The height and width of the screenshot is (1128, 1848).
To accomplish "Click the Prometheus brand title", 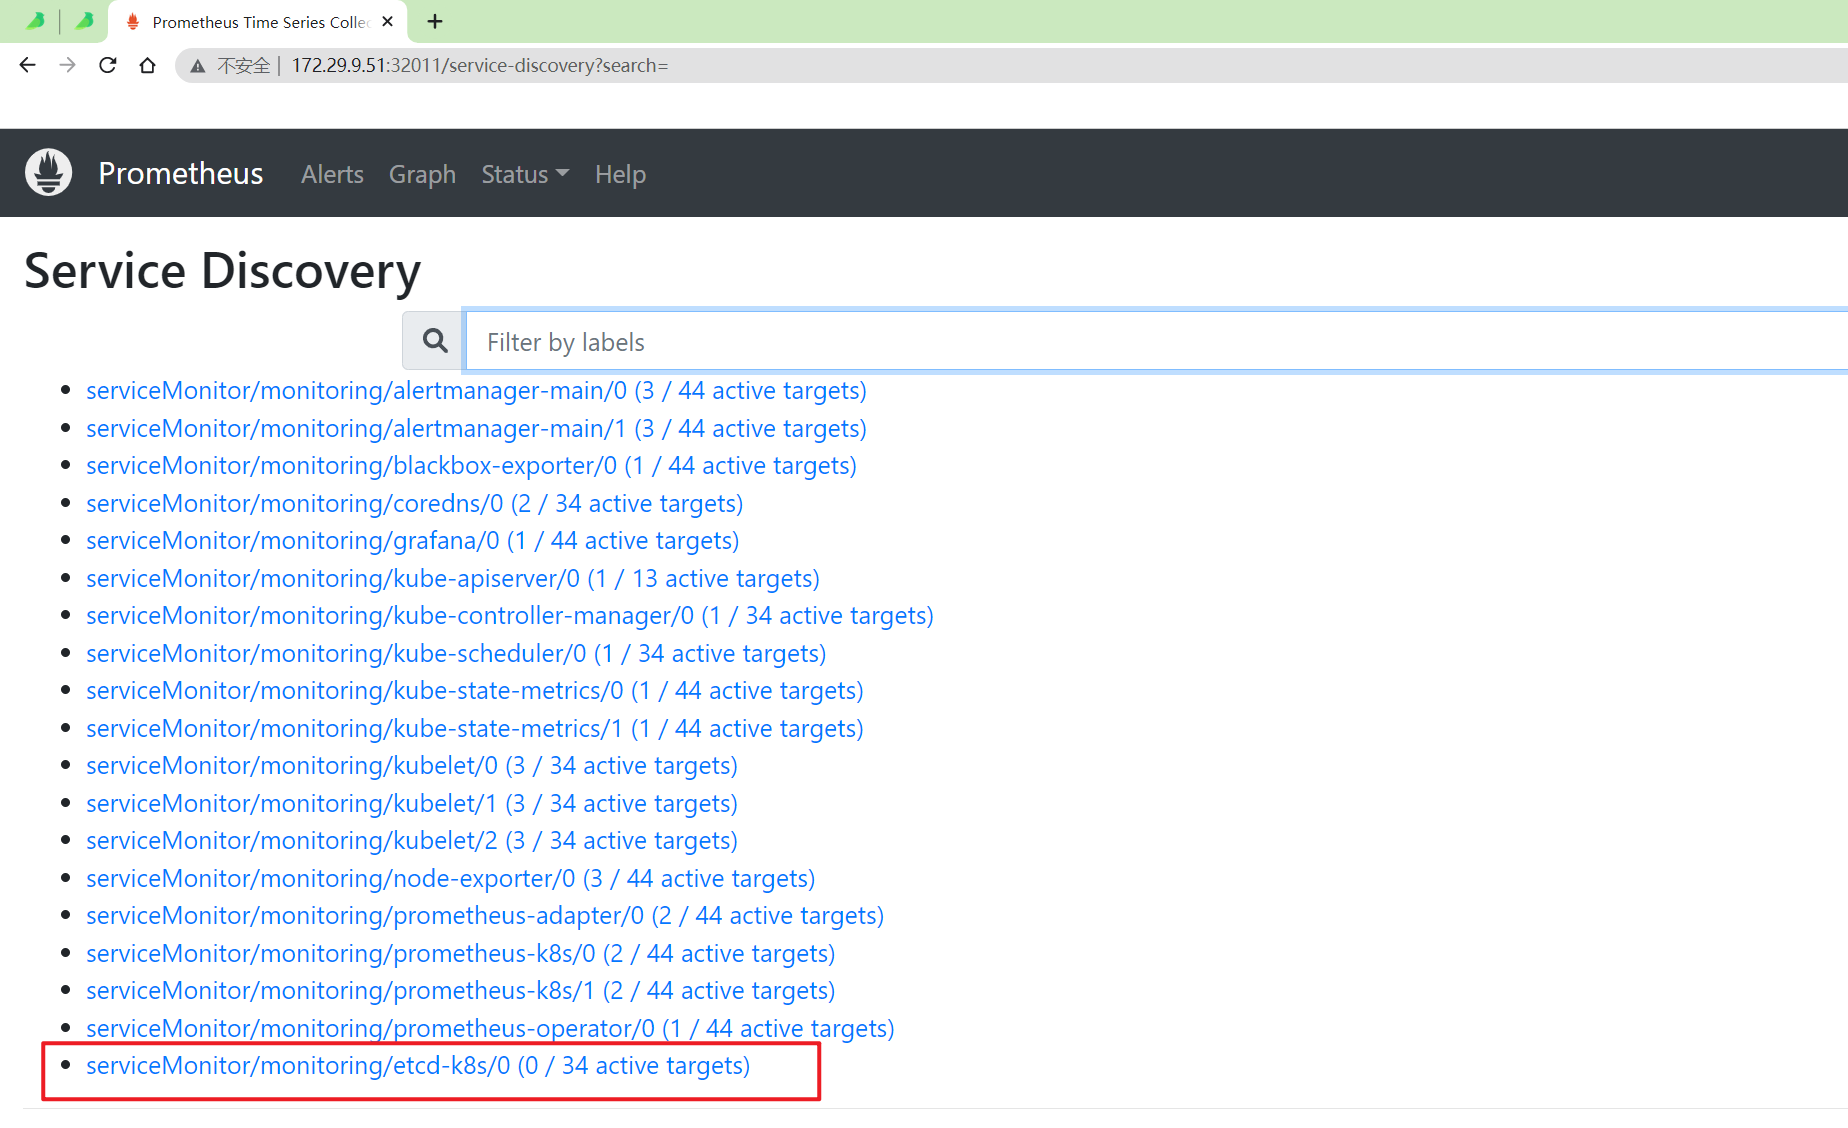I will [181, 173].
